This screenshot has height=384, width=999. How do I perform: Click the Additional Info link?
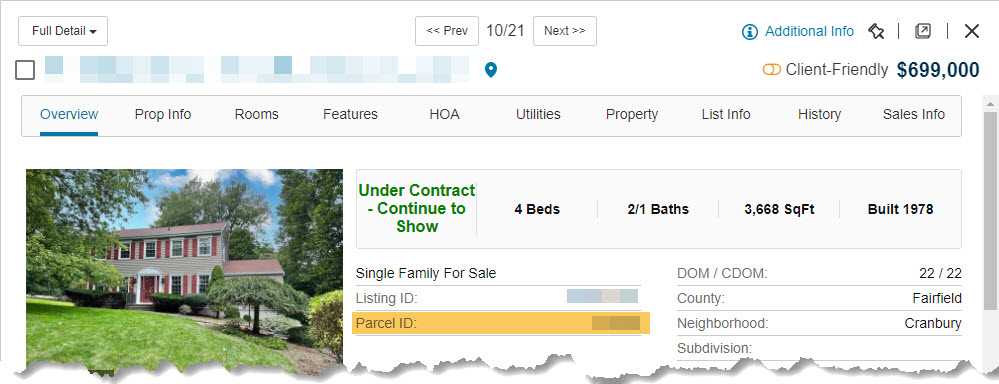coord(809,31)
